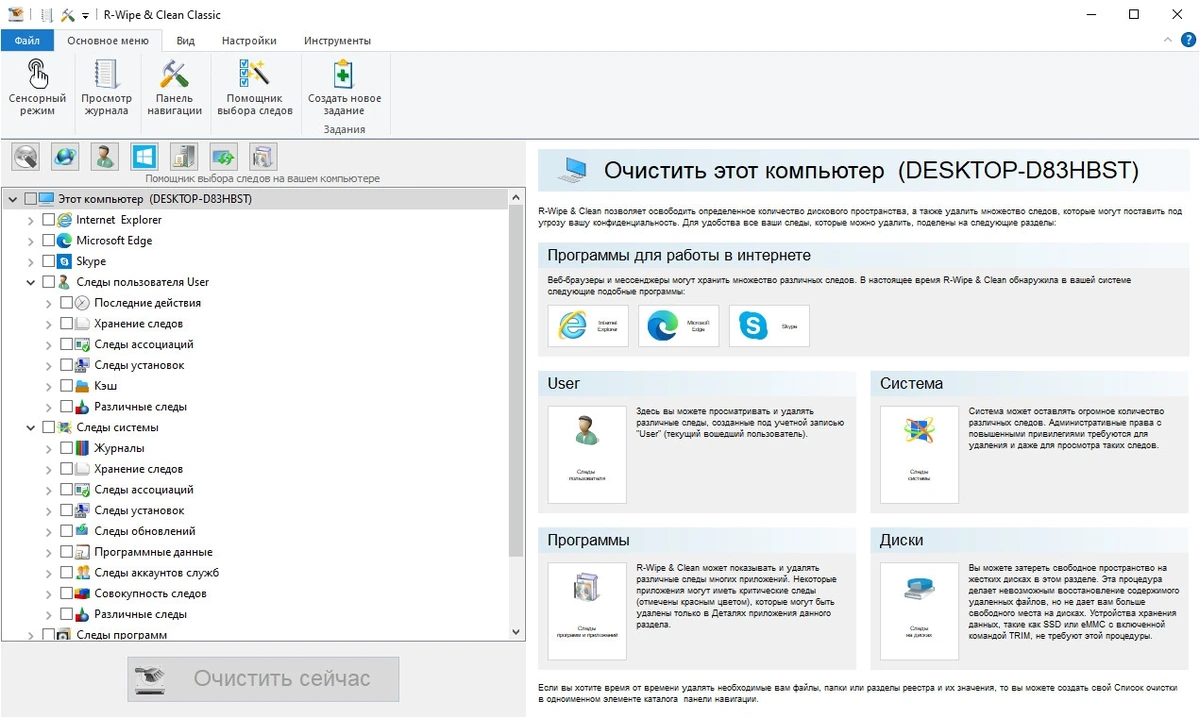1200x718 pixels.
Task: Expand the Microsoft Edge tree node
Action: [x=31, y=240]
